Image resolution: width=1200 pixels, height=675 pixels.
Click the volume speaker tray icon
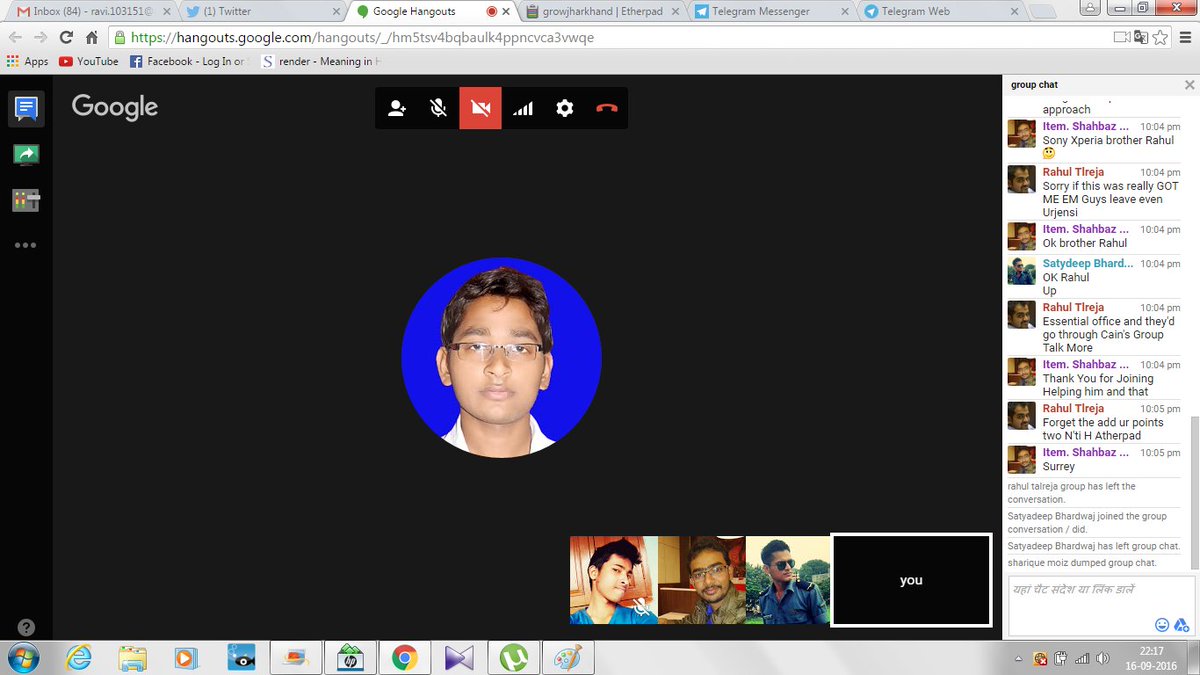coord(1102,658)
